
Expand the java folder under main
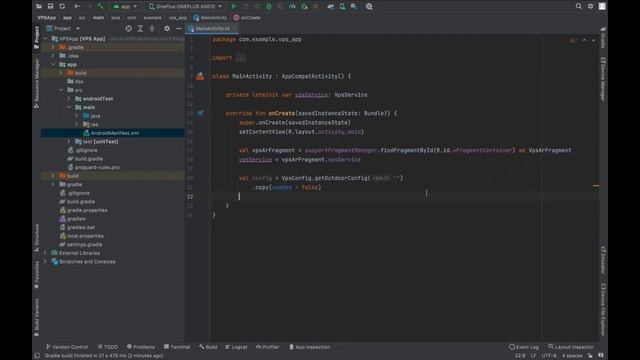77,116
